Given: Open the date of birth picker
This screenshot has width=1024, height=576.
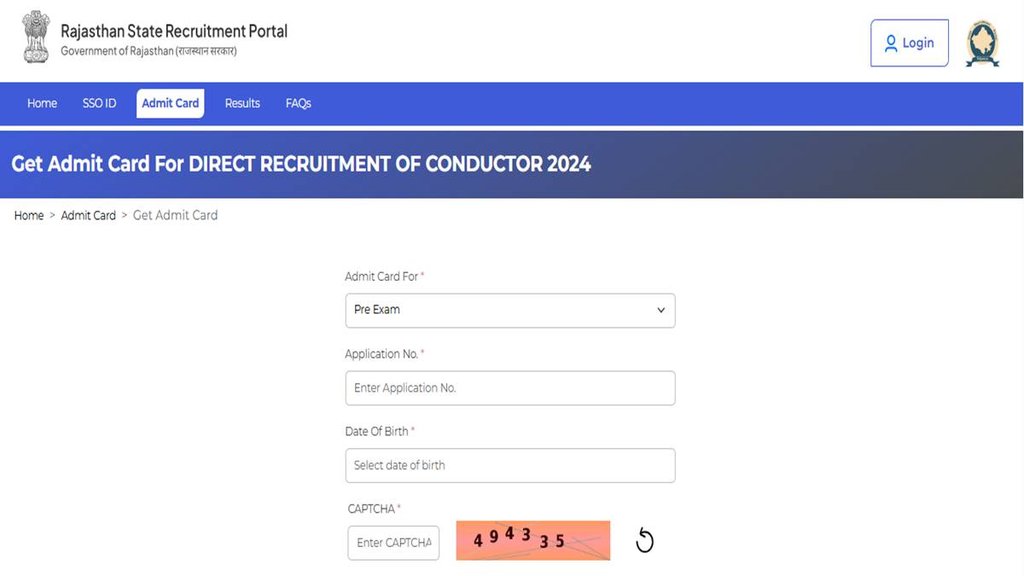Looking at the screenshot, I should [510, 465].
